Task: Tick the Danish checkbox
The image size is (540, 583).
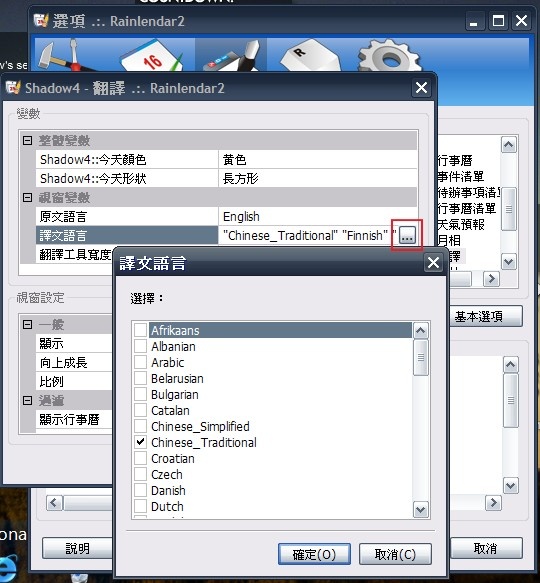Action: point(140,490)
